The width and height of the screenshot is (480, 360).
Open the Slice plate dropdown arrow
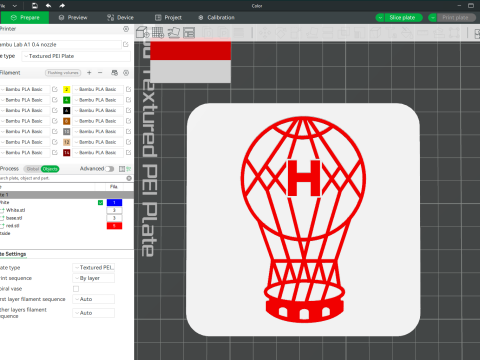[x=380, y=18]
